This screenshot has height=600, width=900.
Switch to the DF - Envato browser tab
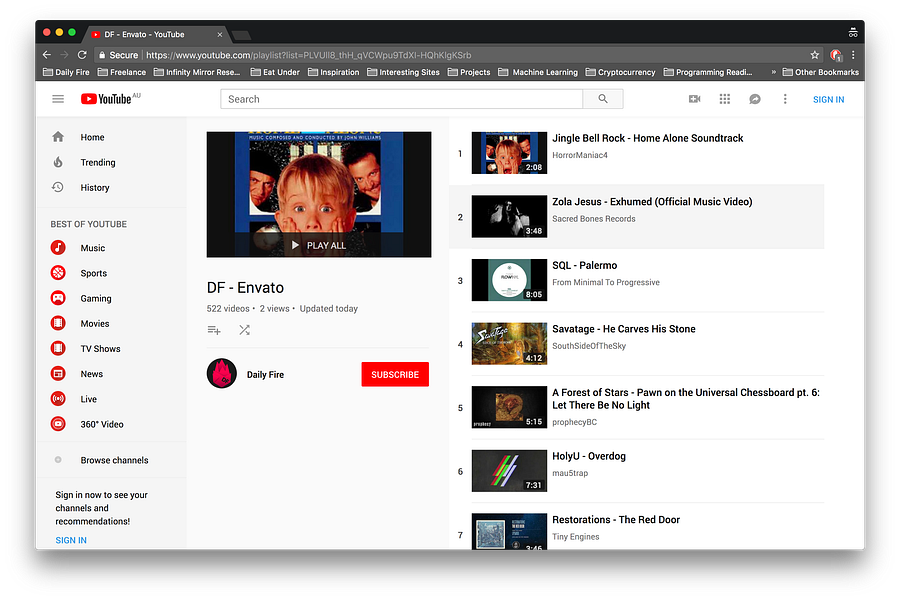coord(156,34)
